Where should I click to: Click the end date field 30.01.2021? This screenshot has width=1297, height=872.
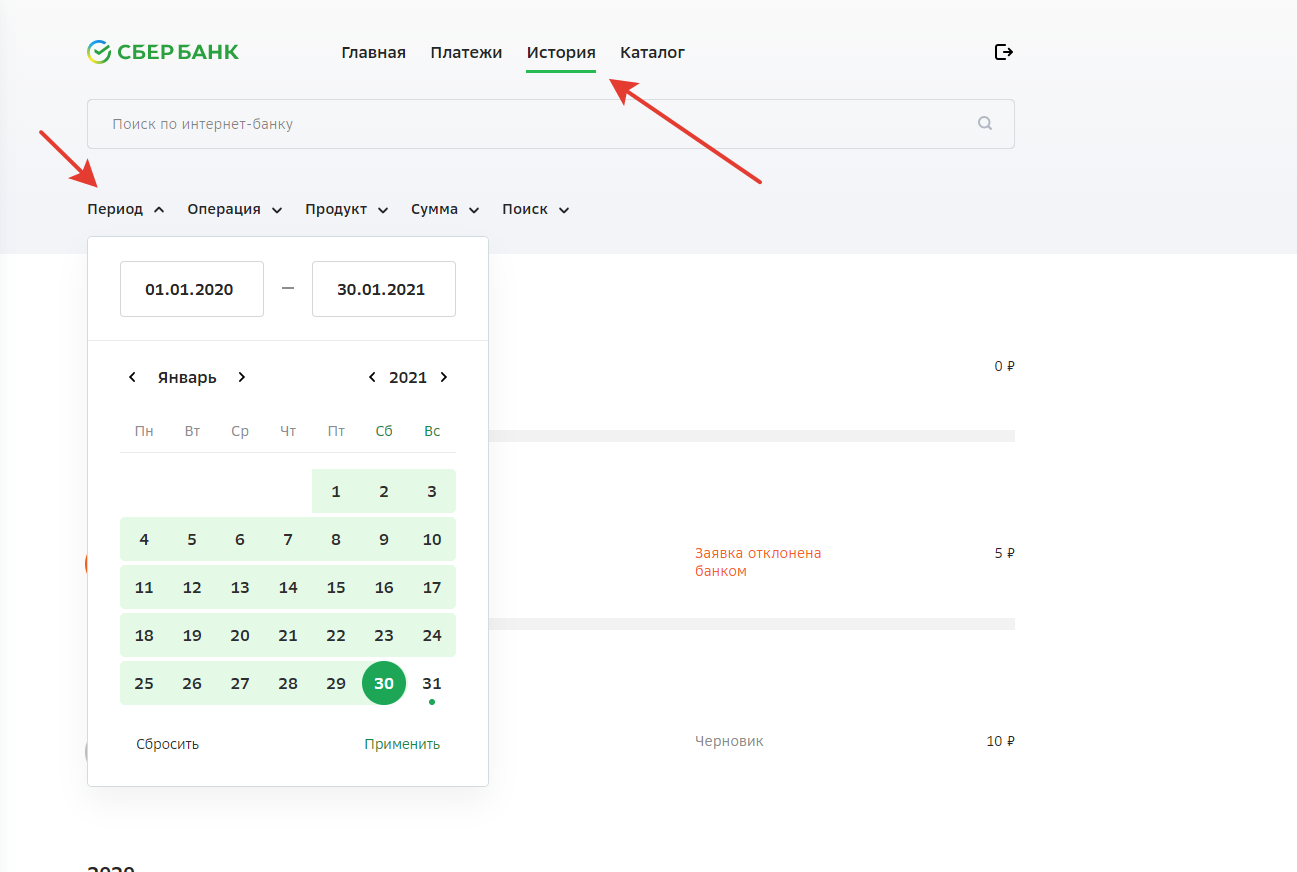tap(384, 289)
